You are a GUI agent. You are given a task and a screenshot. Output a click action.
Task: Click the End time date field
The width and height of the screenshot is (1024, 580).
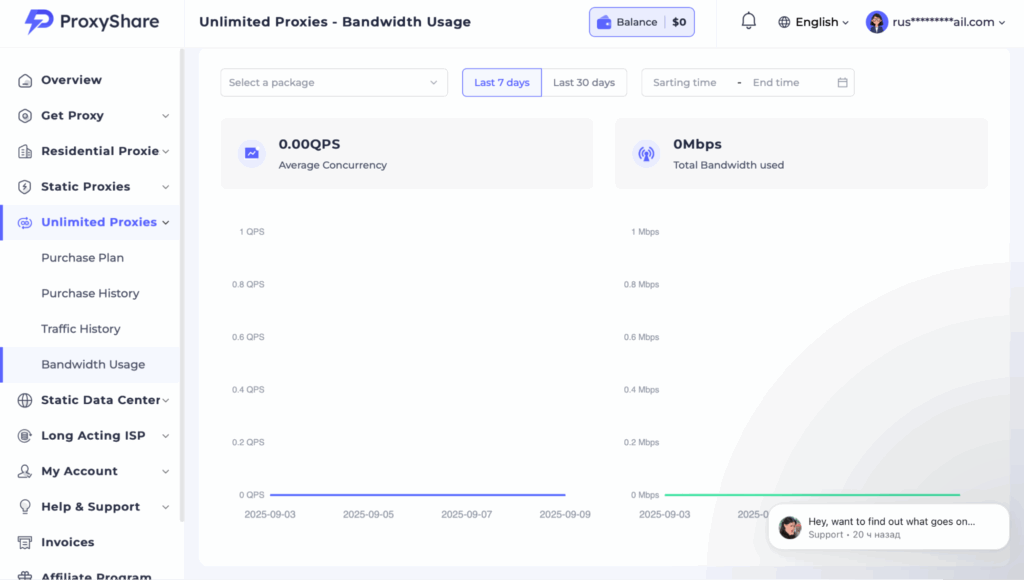776,82
